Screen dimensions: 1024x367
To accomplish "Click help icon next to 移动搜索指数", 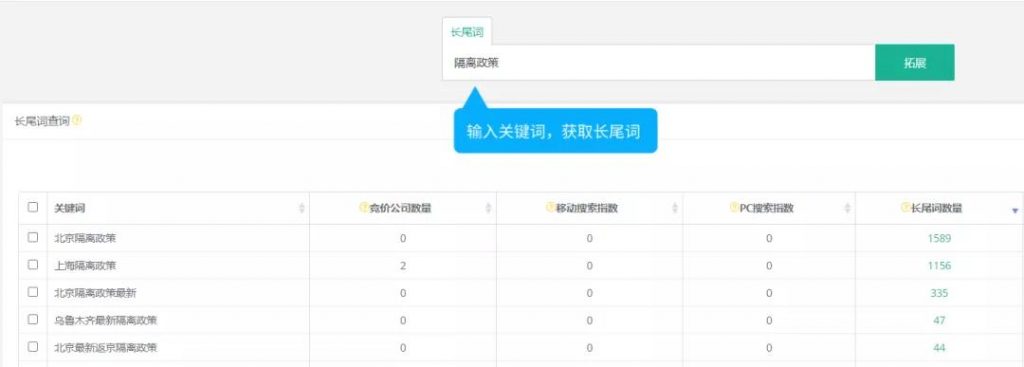I will 551,208.
